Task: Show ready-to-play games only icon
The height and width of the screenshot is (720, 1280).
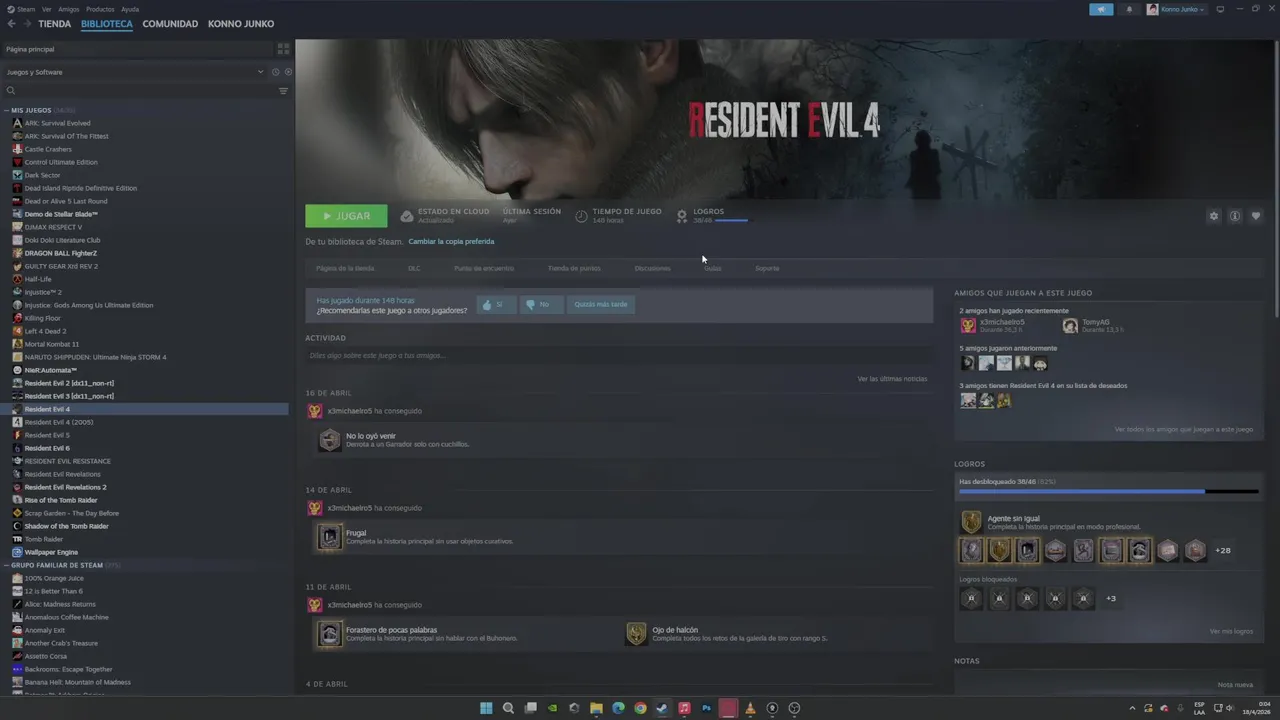Action: 288,72
